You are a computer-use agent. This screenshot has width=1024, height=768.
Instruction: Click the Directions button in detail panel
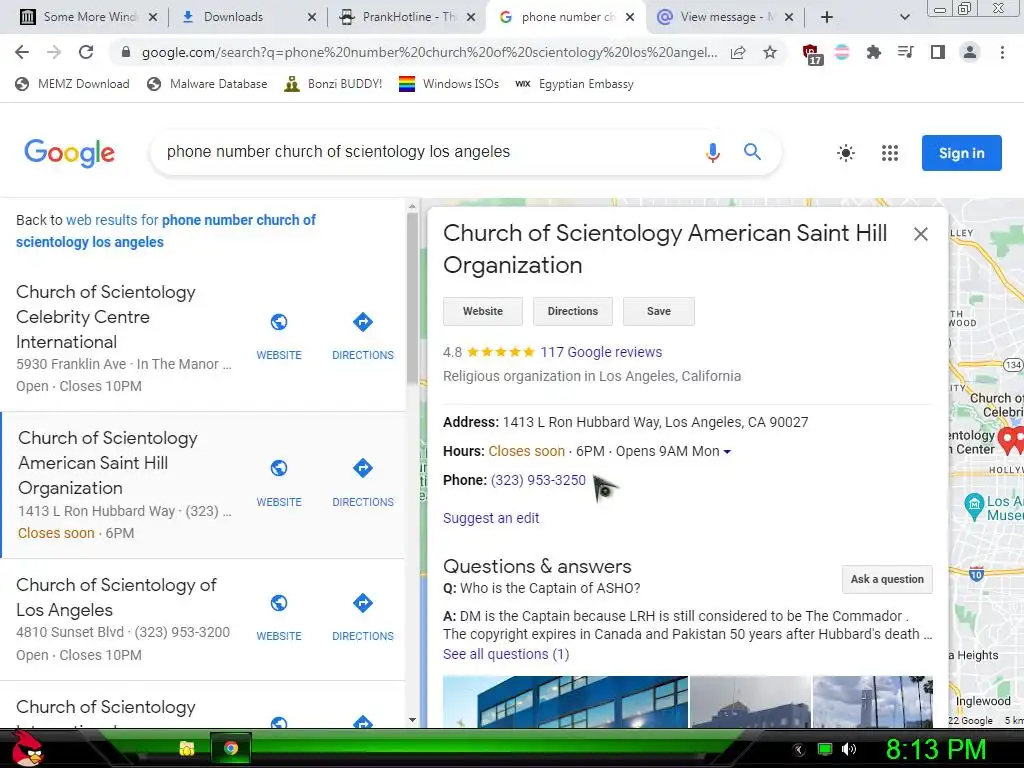tap(573, 312)
